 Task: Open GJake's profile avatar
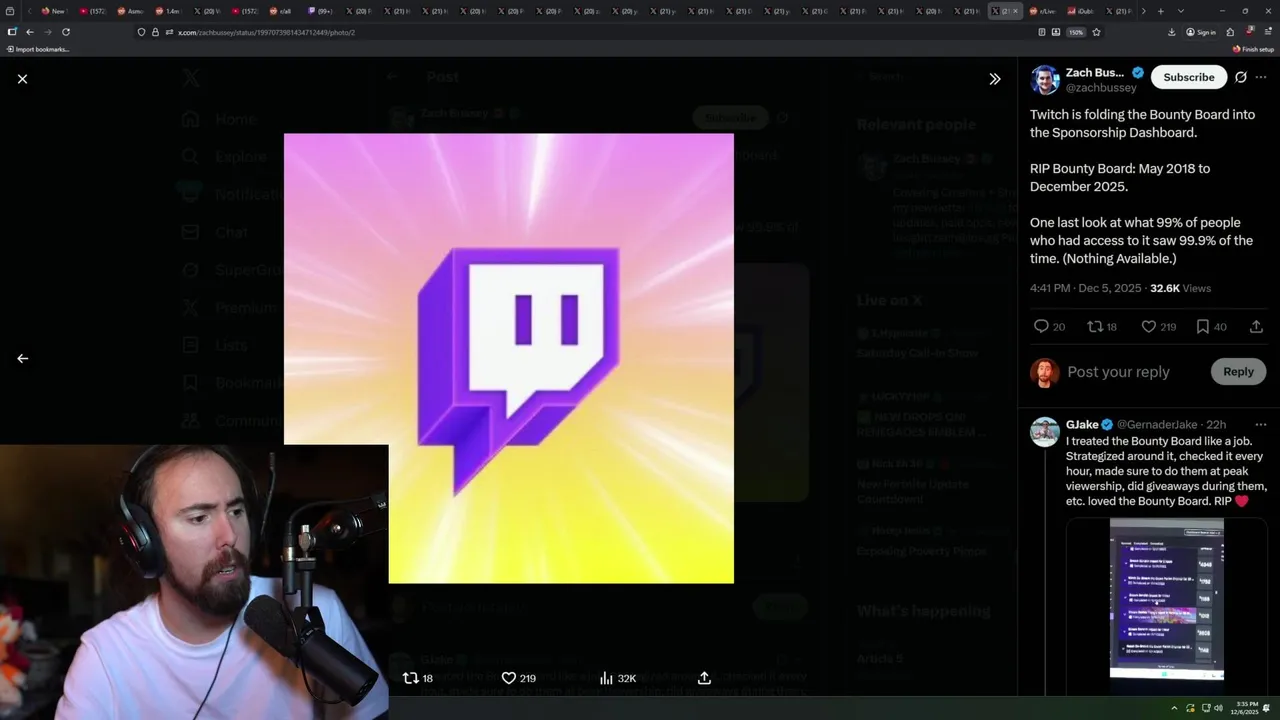pos(1045,432)
